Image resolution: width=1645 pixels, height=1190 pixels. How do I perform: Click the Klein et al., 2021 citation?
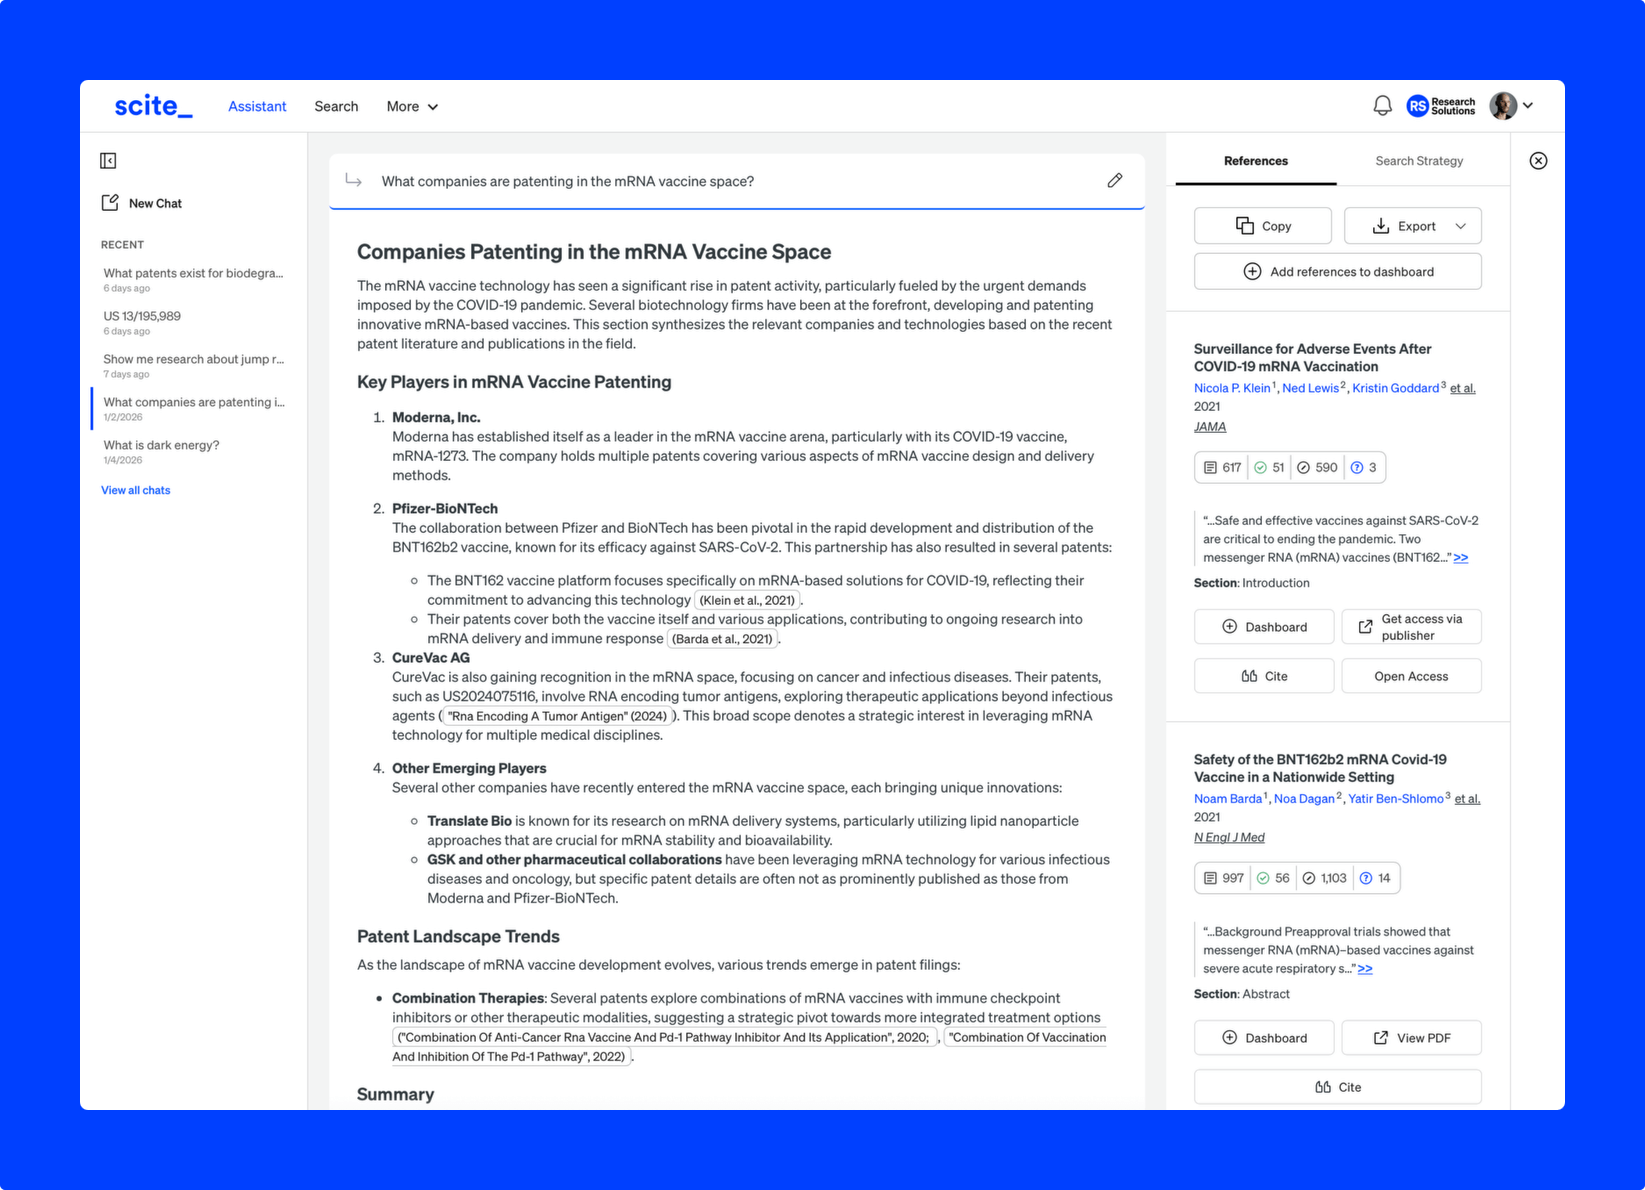(747, 600)
